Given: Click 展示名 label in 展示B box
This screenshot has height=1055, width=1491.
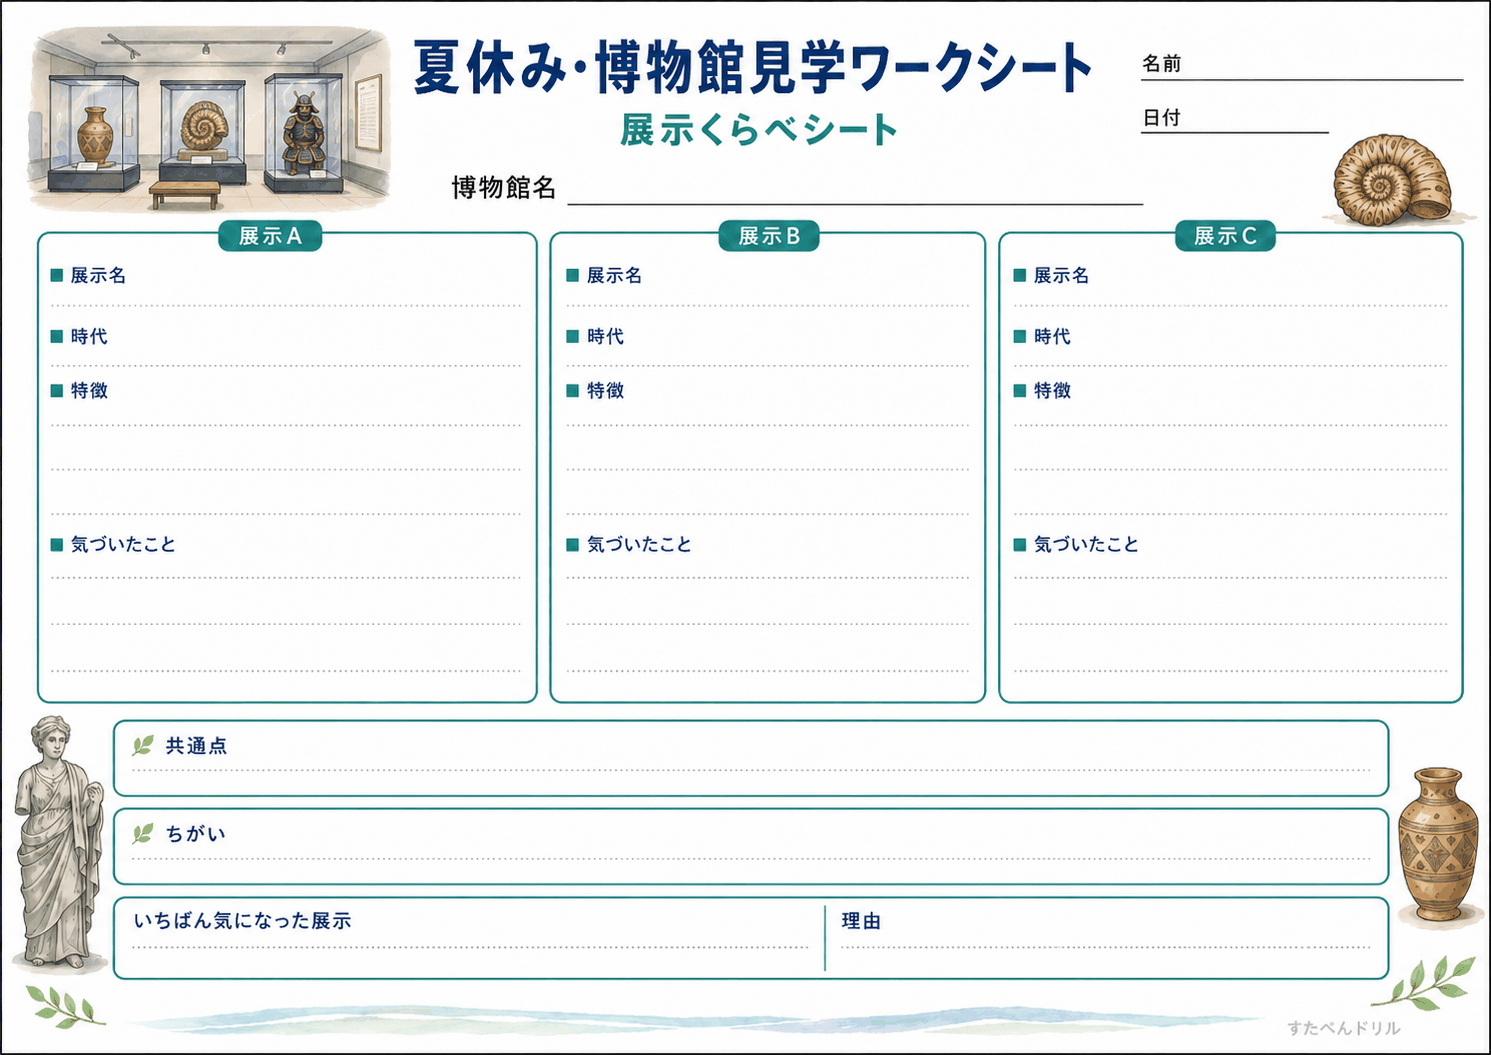Looking at the screenshot, I should pyautogui.click(x=614, y=275).
